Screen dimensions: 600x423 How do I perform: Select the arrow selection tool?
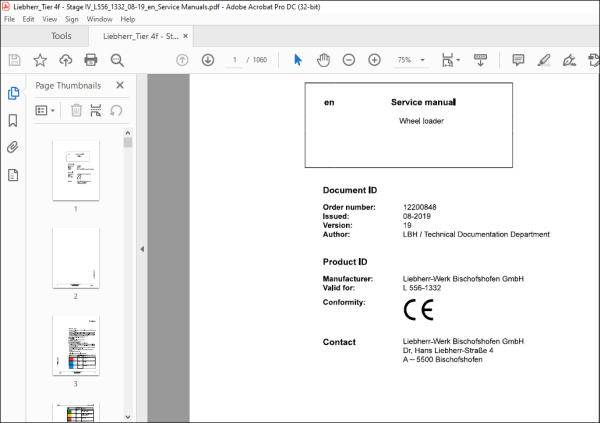point(298,60)
